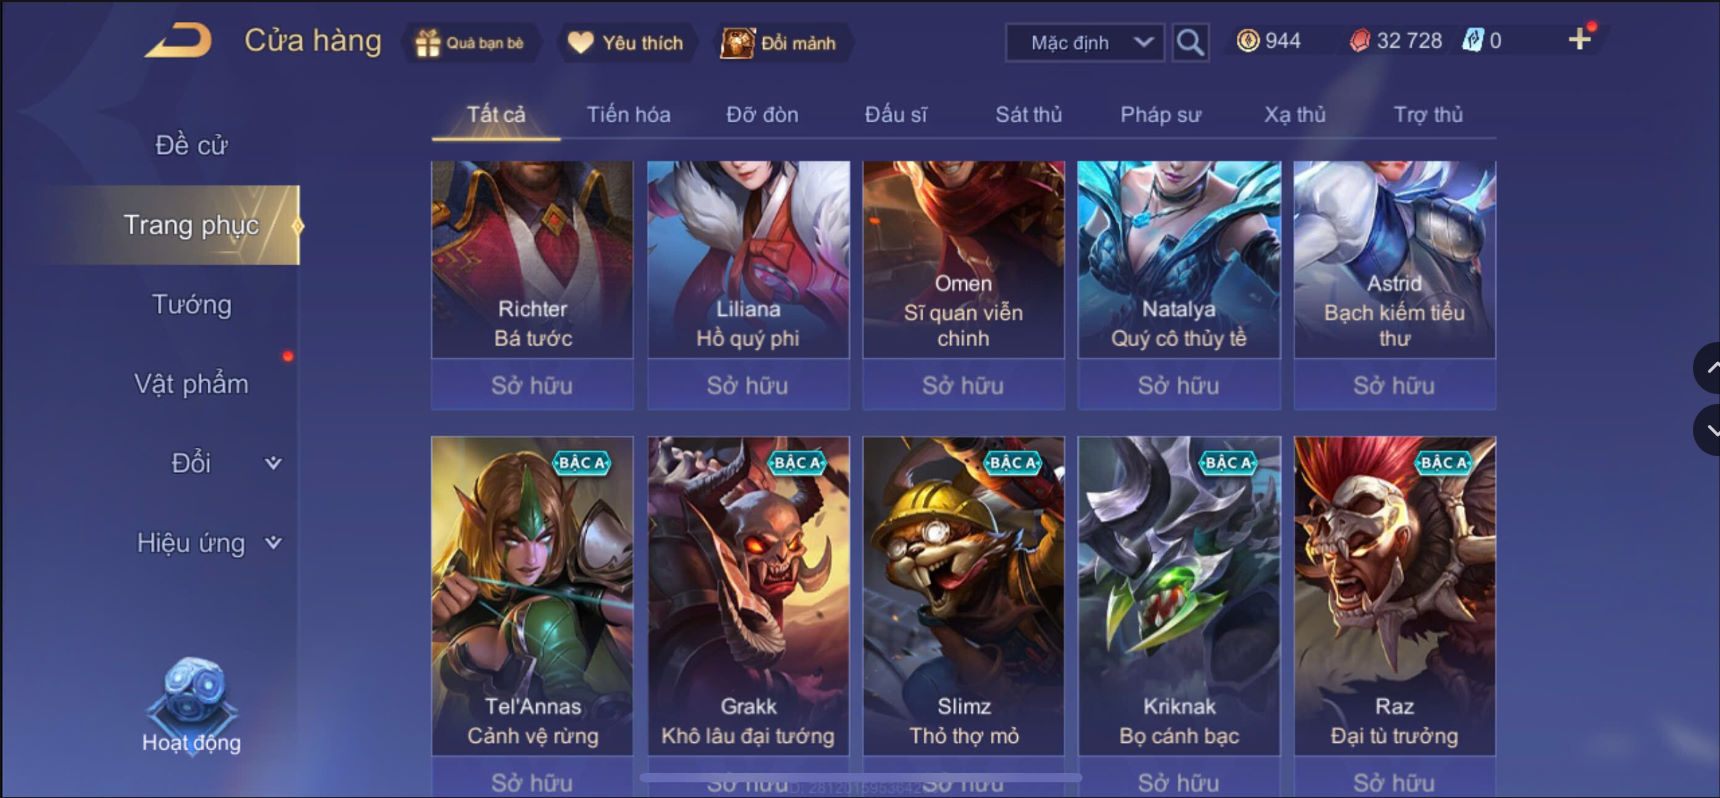1720x798 pixels.
Task: Open Vật phẩm in the sidebar
Action: pyautogui.click(x=192, y=384)
